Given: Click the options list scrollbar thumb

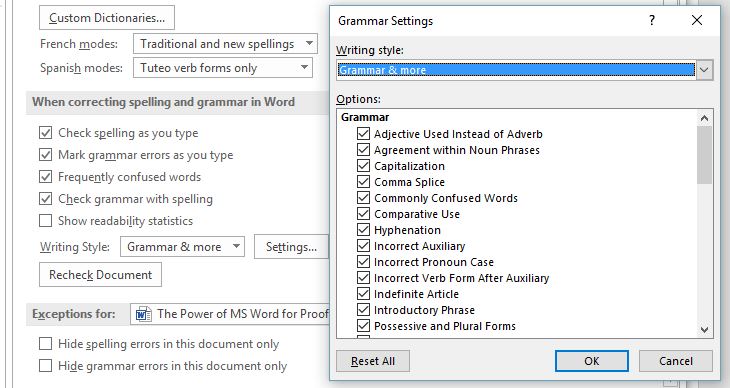Looking at the screenshot, I should (x=704, y=155).
